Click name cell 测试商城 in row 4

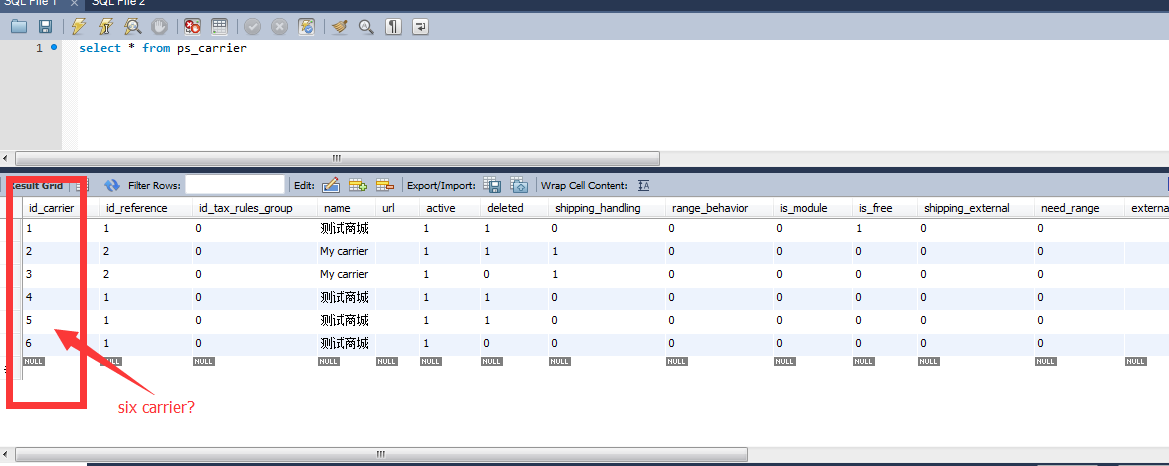click(x=346, y=297)
